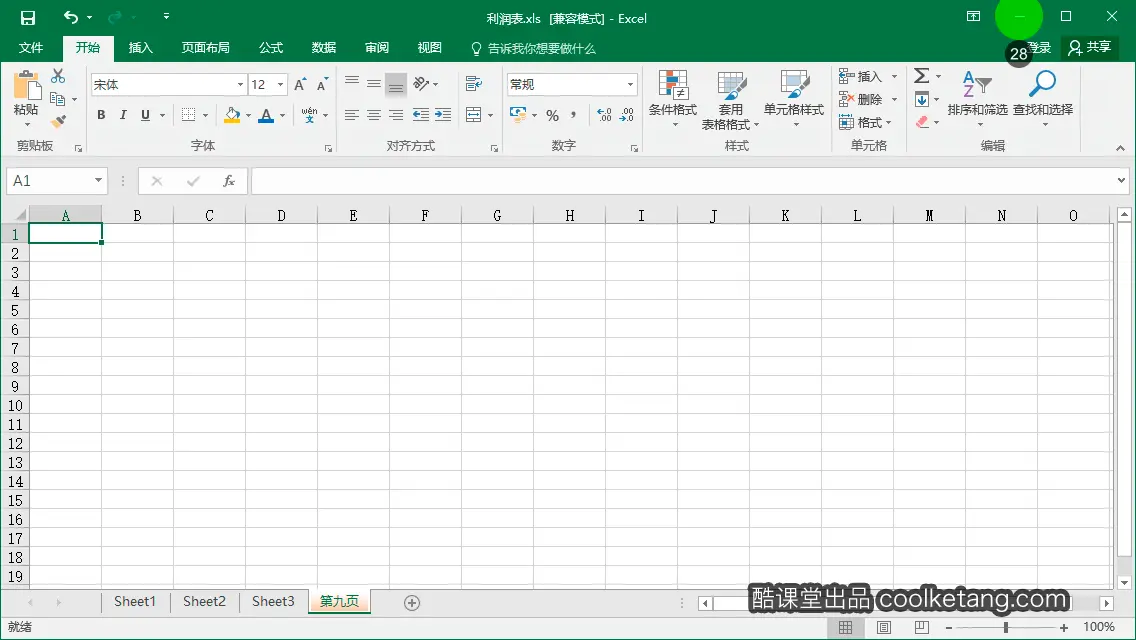
Task: Apply comma style format
Action: tap(573, 115)
